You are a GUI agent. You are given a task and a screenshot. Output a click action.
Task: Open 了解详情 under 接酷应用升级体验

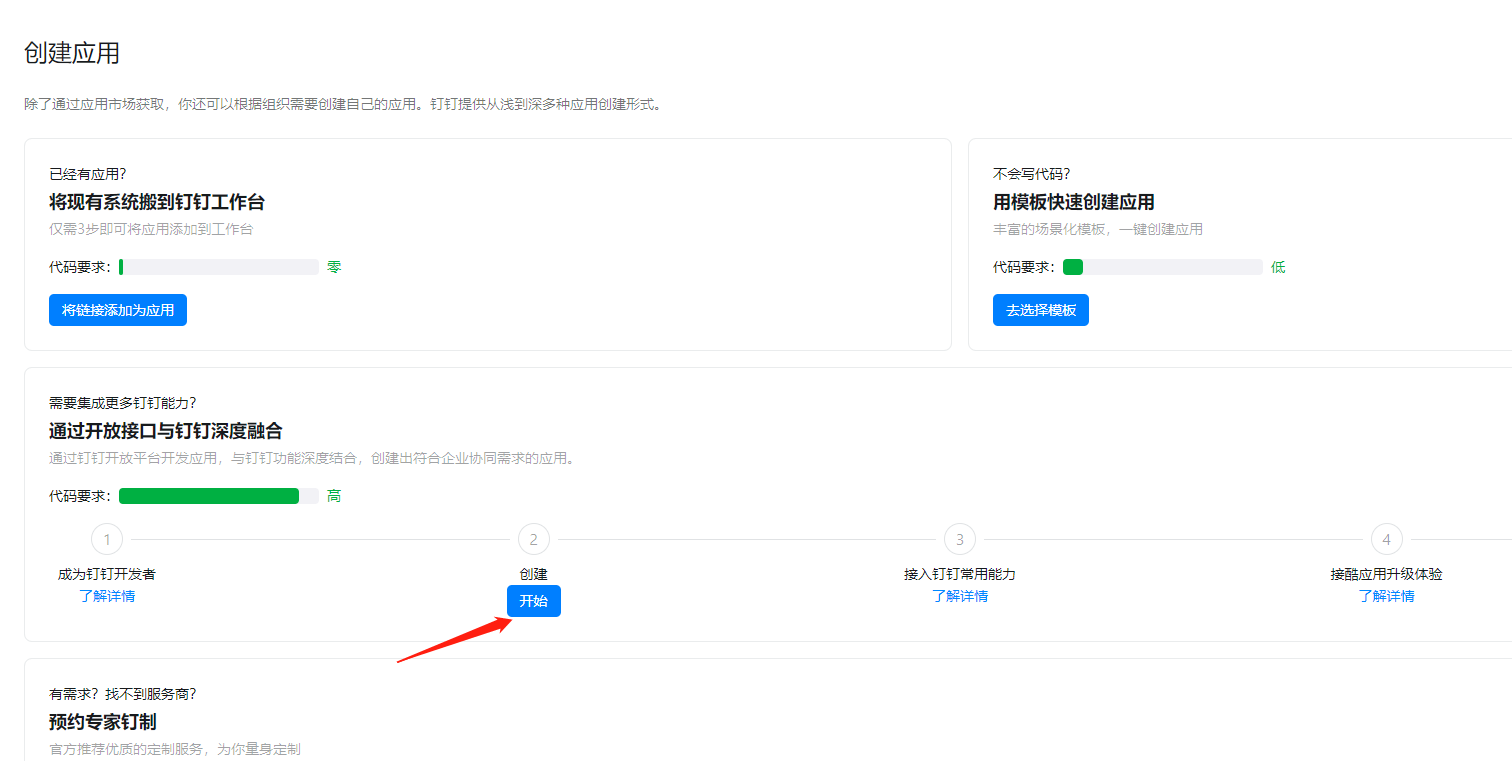(1386, 596)
